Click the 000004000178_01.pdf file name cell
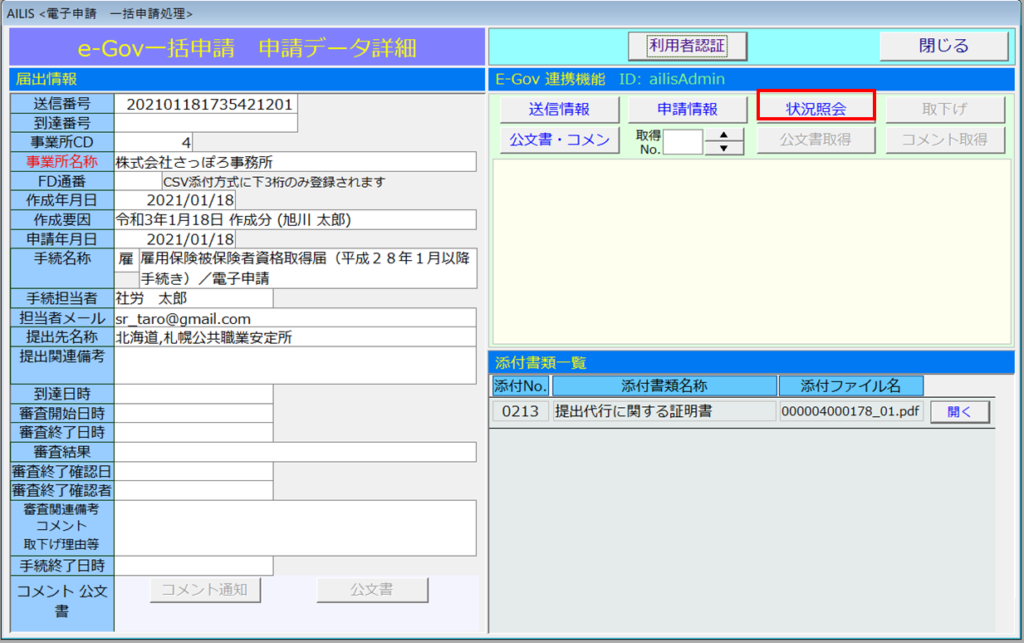The image size is (1024, 643). pyautogui.click(x=850, y=411)
